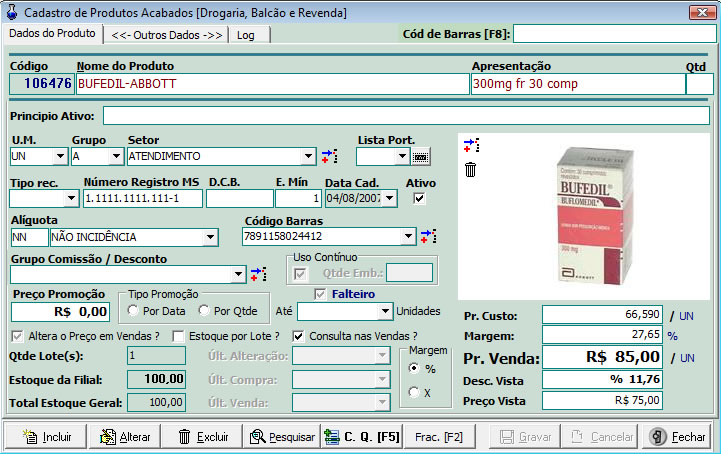
Task: Click the Gravar button
Action: pos(525,437)
